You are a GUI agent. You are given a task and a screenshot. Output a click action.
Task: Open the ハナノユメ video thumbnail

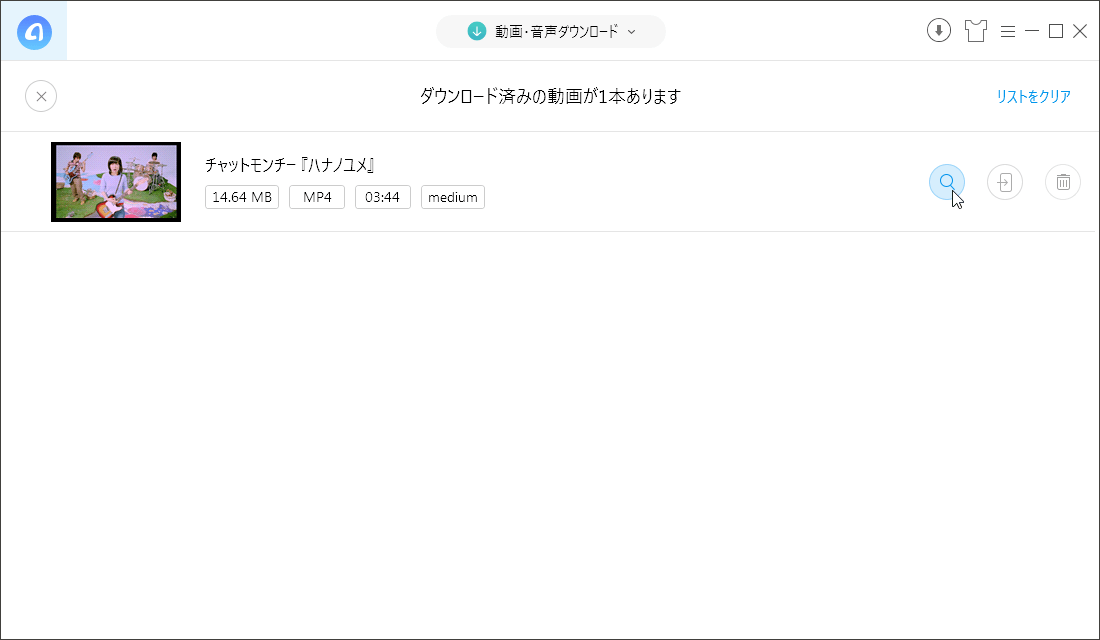(x=116, y=182)
